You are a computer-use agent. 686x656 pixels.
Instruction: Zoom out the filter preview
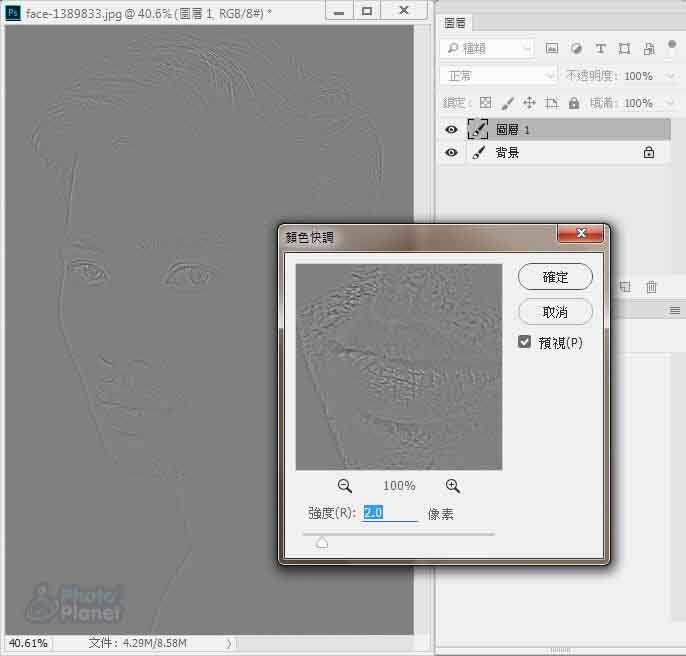click(x=345, y=486)
